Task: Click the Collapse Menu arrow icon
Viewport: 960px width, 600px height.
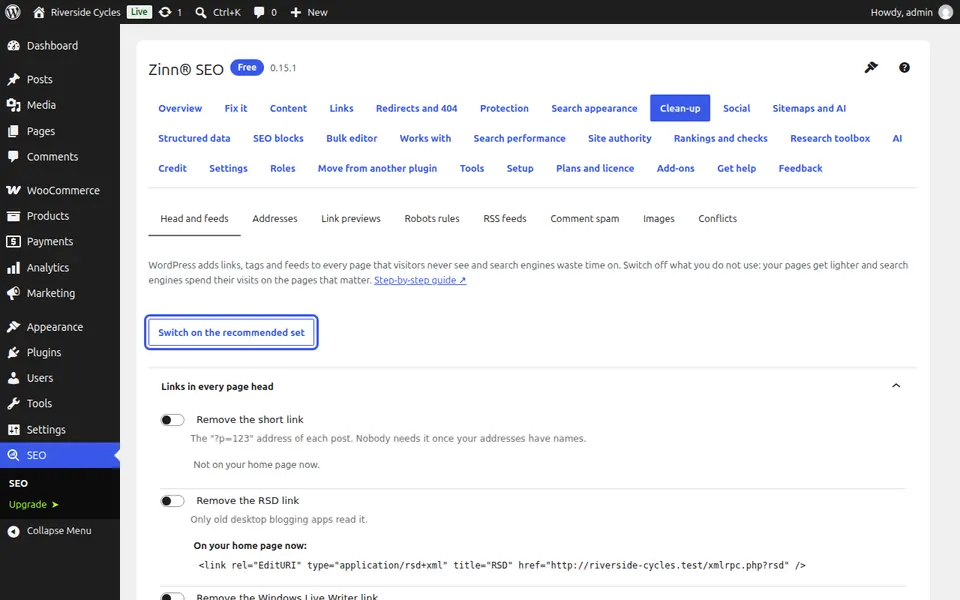Action: click(x=13, y=531)
